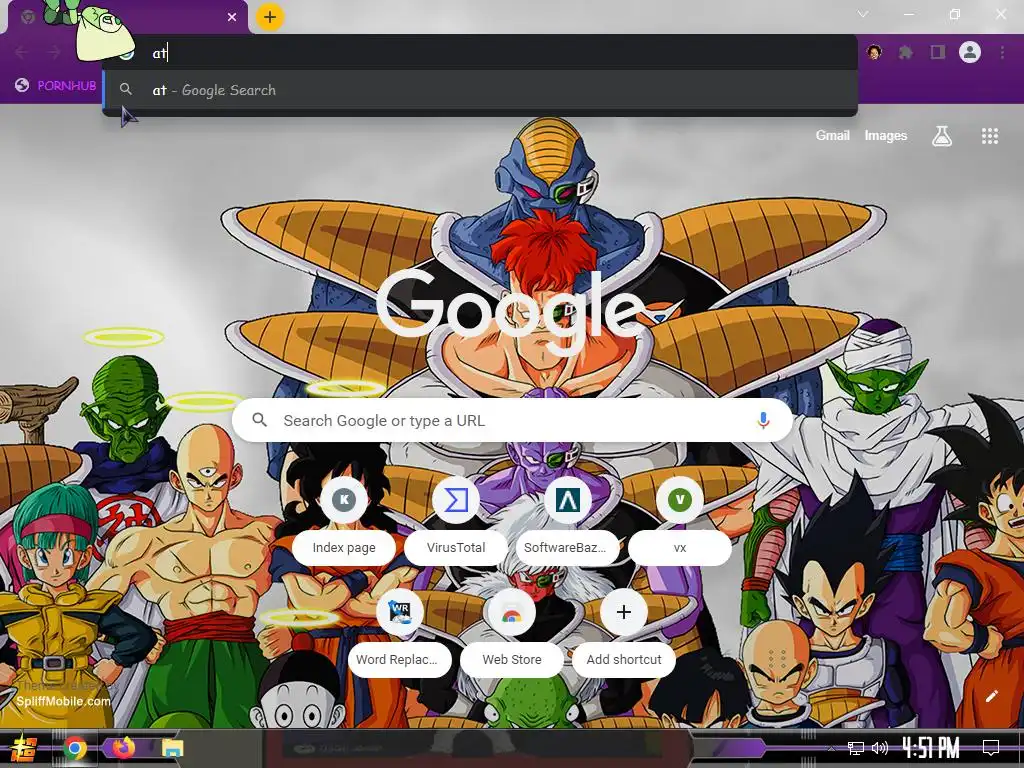1024x768 pixels.
Task: Open the Chrome three-dot menu
Action: (x=1002, y=52)
